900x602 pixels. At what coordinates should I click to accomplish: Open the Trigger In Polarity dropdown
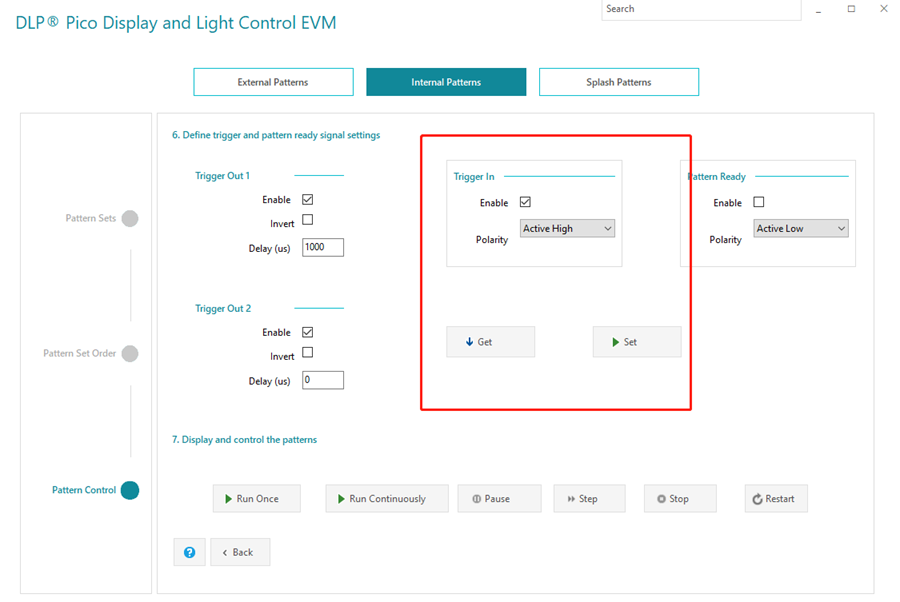point(567,228)
